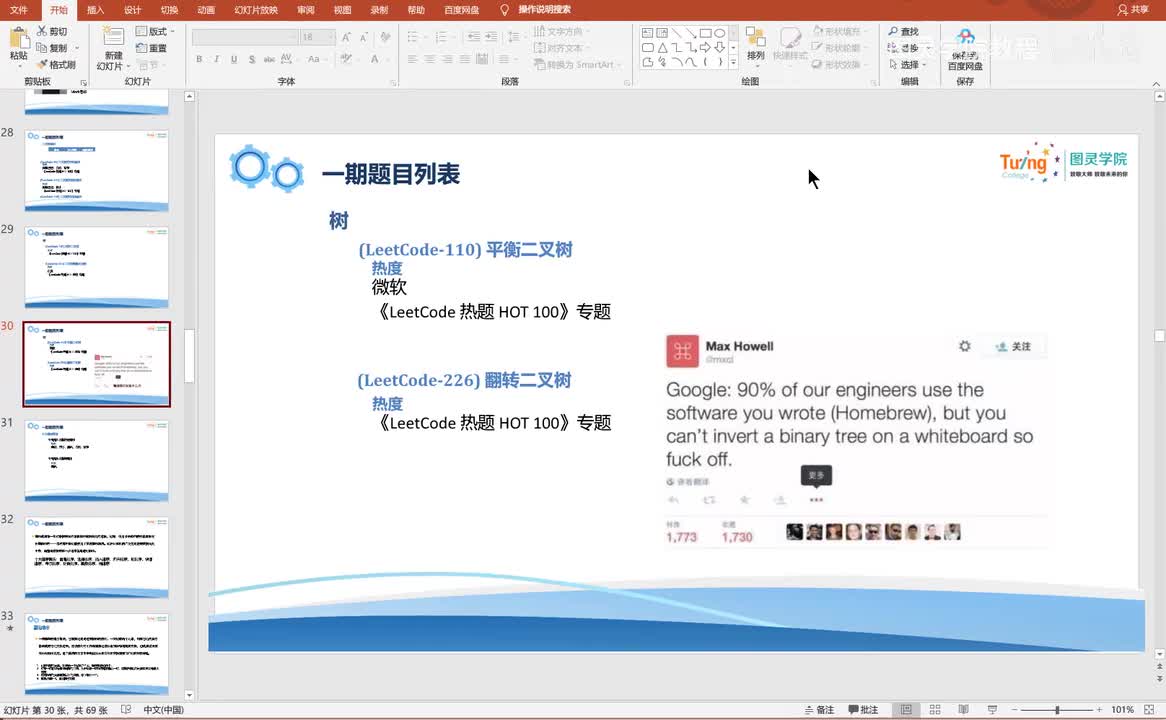
Task: Toggle Italic formatting
Action: tap(216, 59)
